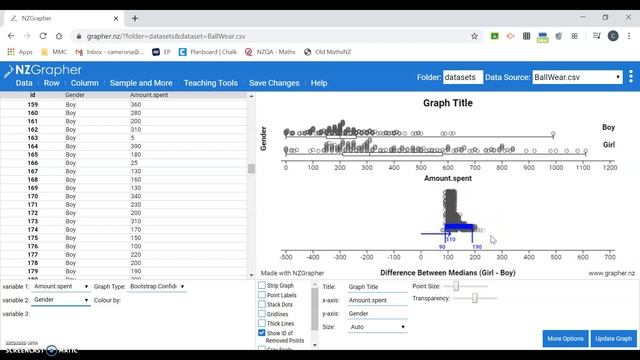Click the data table scrollbar thumb
Viewport: 640px width, 360px height.
point(251,169)
